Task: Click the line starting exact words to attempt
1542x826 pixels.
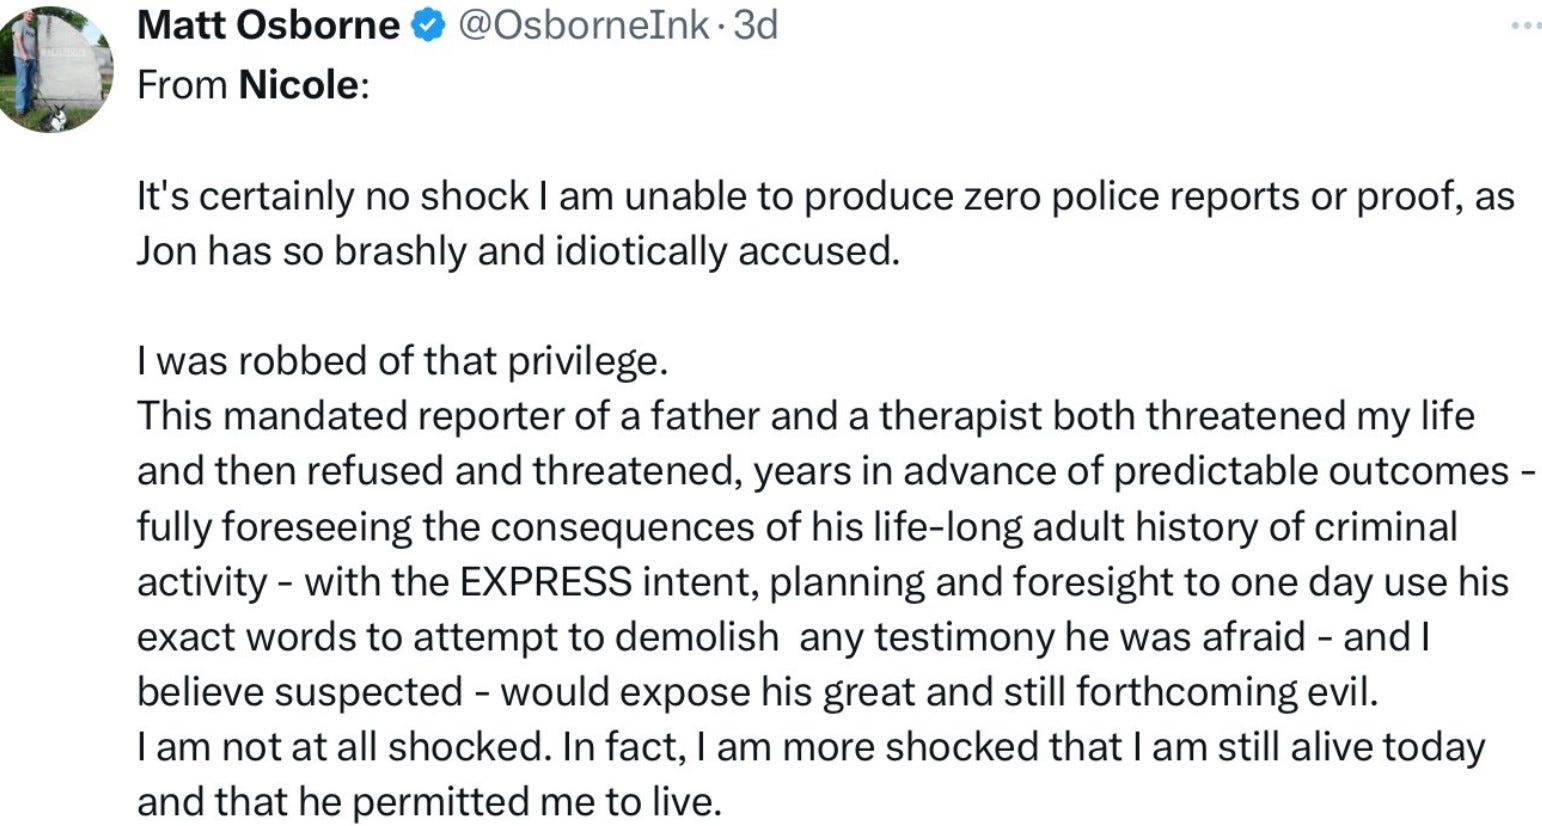Action: point(783,636)
